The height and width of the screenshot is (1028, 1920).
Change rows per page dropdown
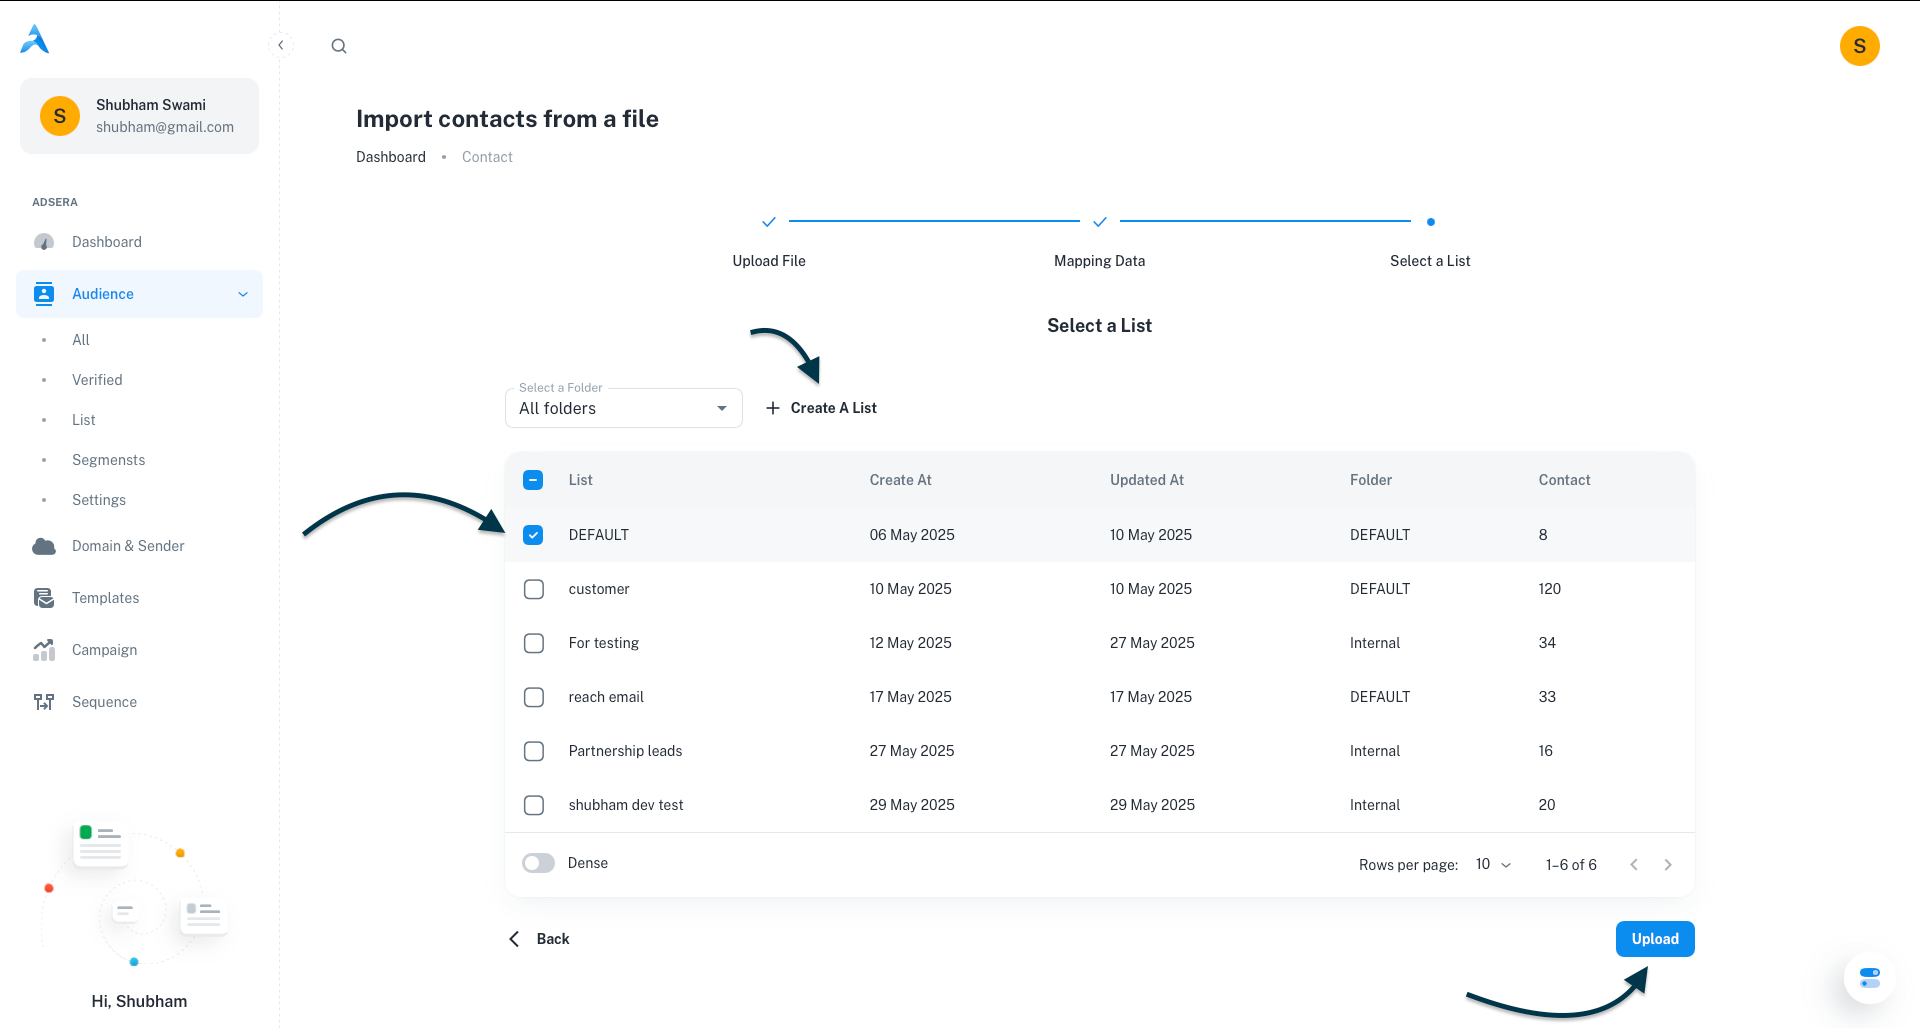(1493, 864)
